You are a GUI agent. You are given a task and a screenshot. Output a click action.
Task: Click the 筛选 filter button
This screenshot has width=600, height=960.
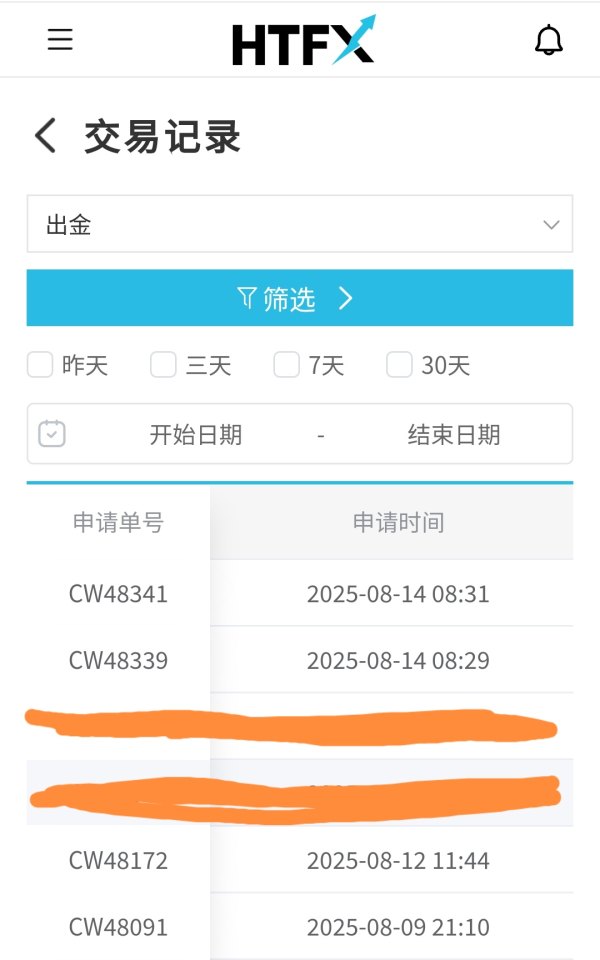tap(300, 298)
